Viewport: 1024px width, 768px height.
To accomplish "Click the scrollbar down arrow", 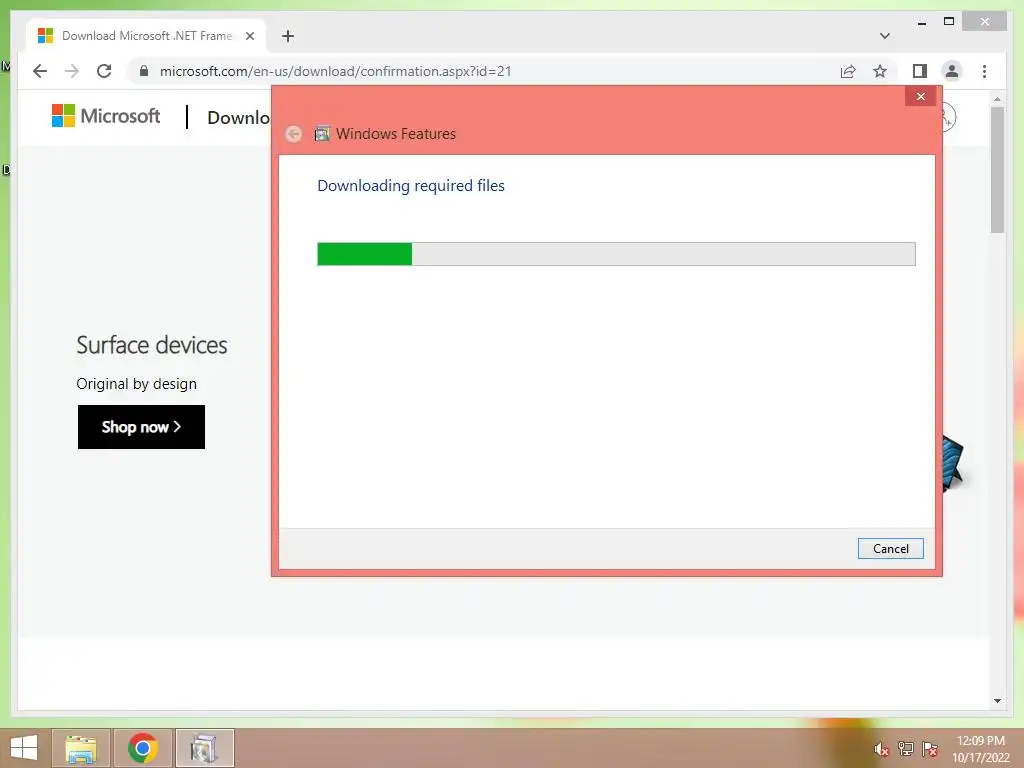I will click(x=997, y=701).
